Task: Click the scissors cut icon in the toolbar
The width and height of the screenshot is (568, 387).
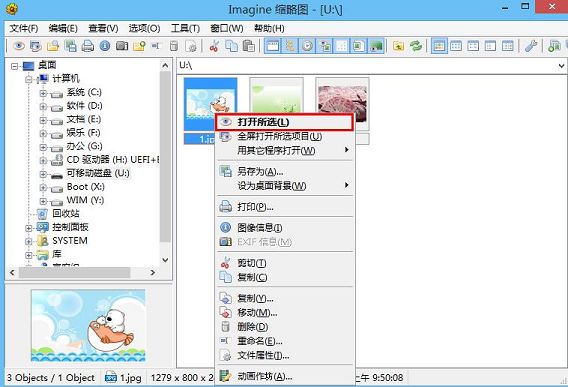Action: (x=214, y=46)
